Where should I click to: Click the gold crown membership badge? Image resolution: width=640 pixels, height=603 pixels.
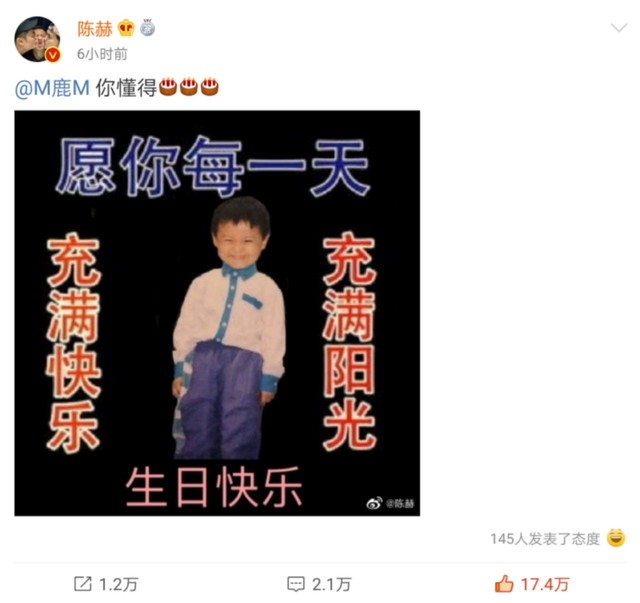tap(126, 29)
